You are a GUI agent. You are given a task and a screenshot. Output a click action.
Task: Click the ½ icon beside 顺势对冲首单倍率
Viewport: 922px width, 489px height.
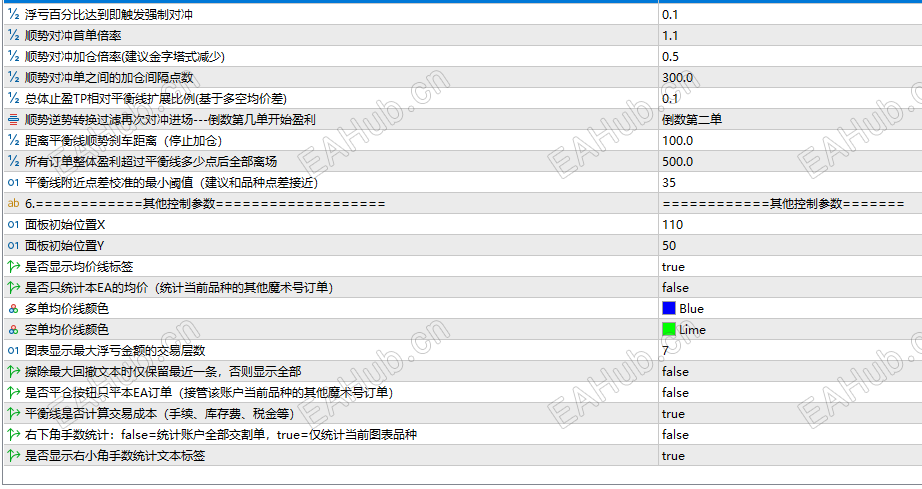pos(14,36)
